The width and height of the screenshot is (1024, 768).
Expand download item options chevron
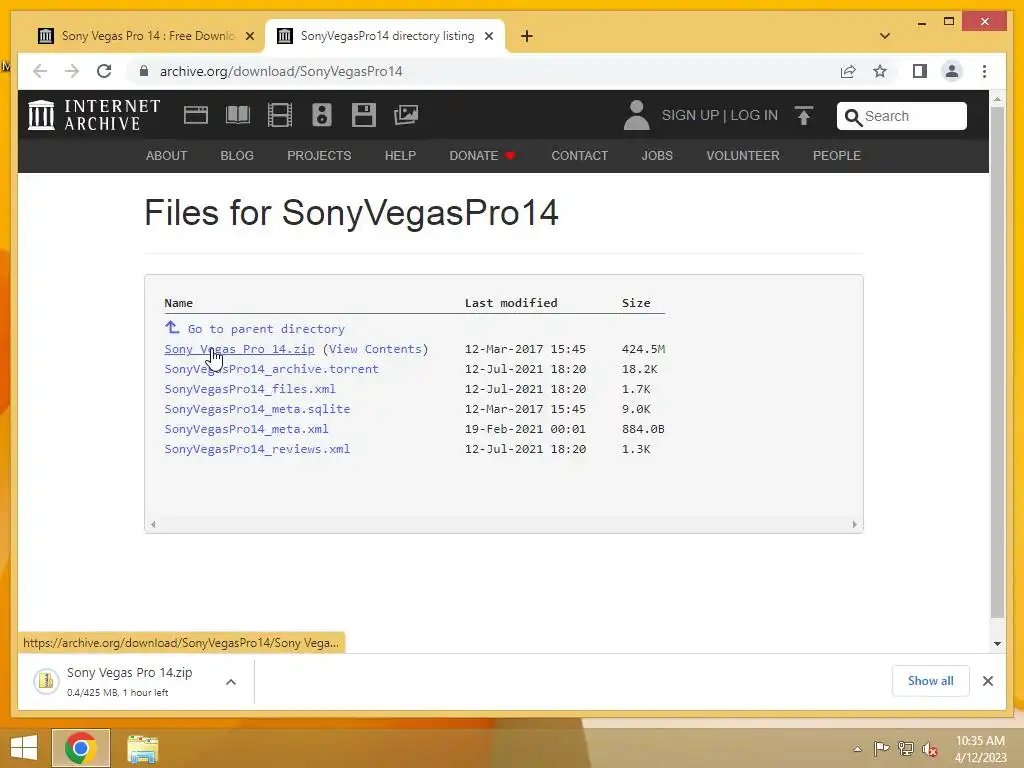coord(231,682)
